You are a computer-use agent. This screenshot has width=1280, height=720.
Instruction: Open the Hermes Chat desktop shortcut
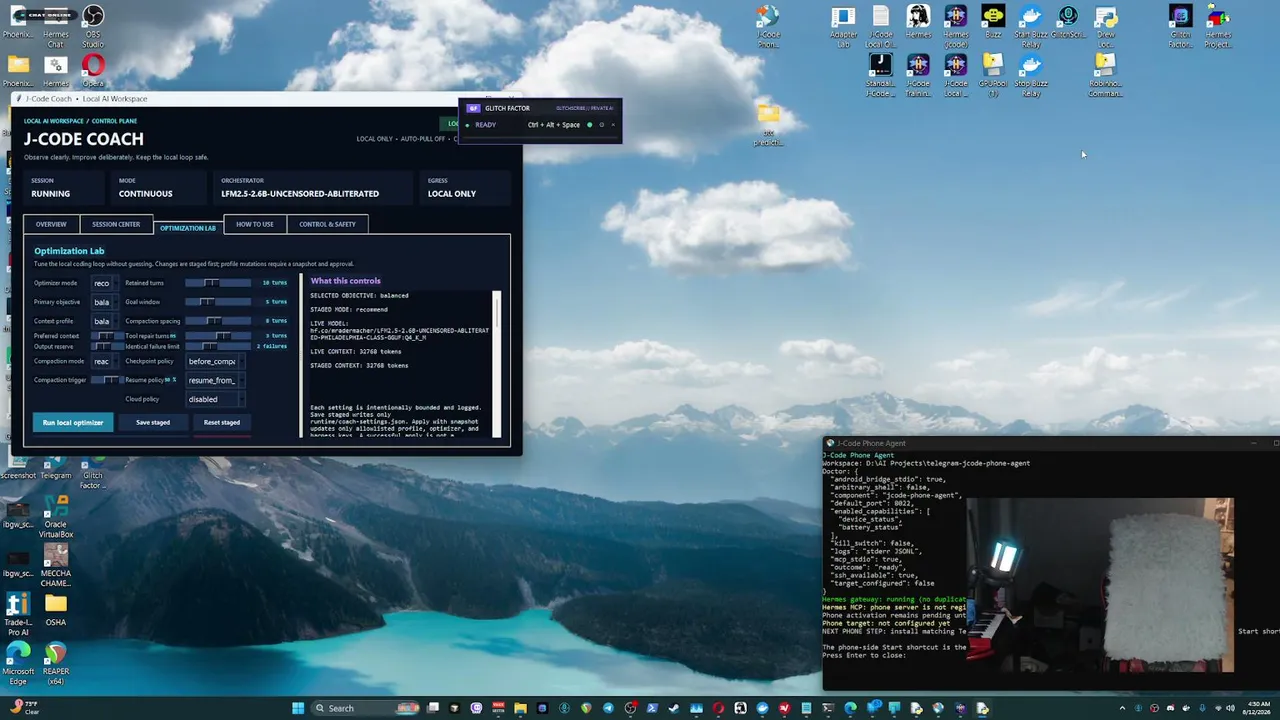click(56, 26)
